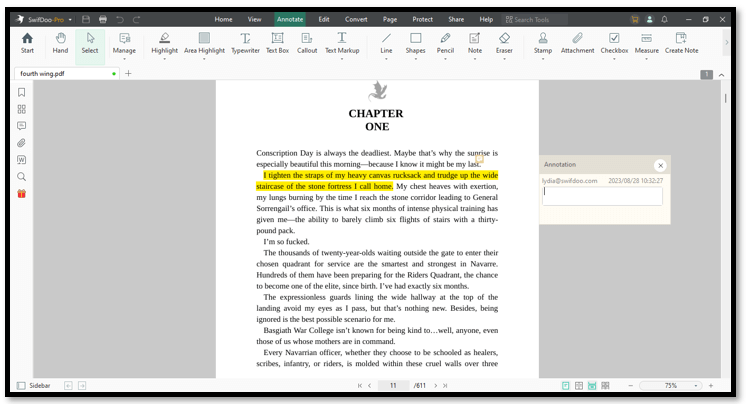
Task: Open the page thumbnails sidebar panel
Action: click(21, 109)
